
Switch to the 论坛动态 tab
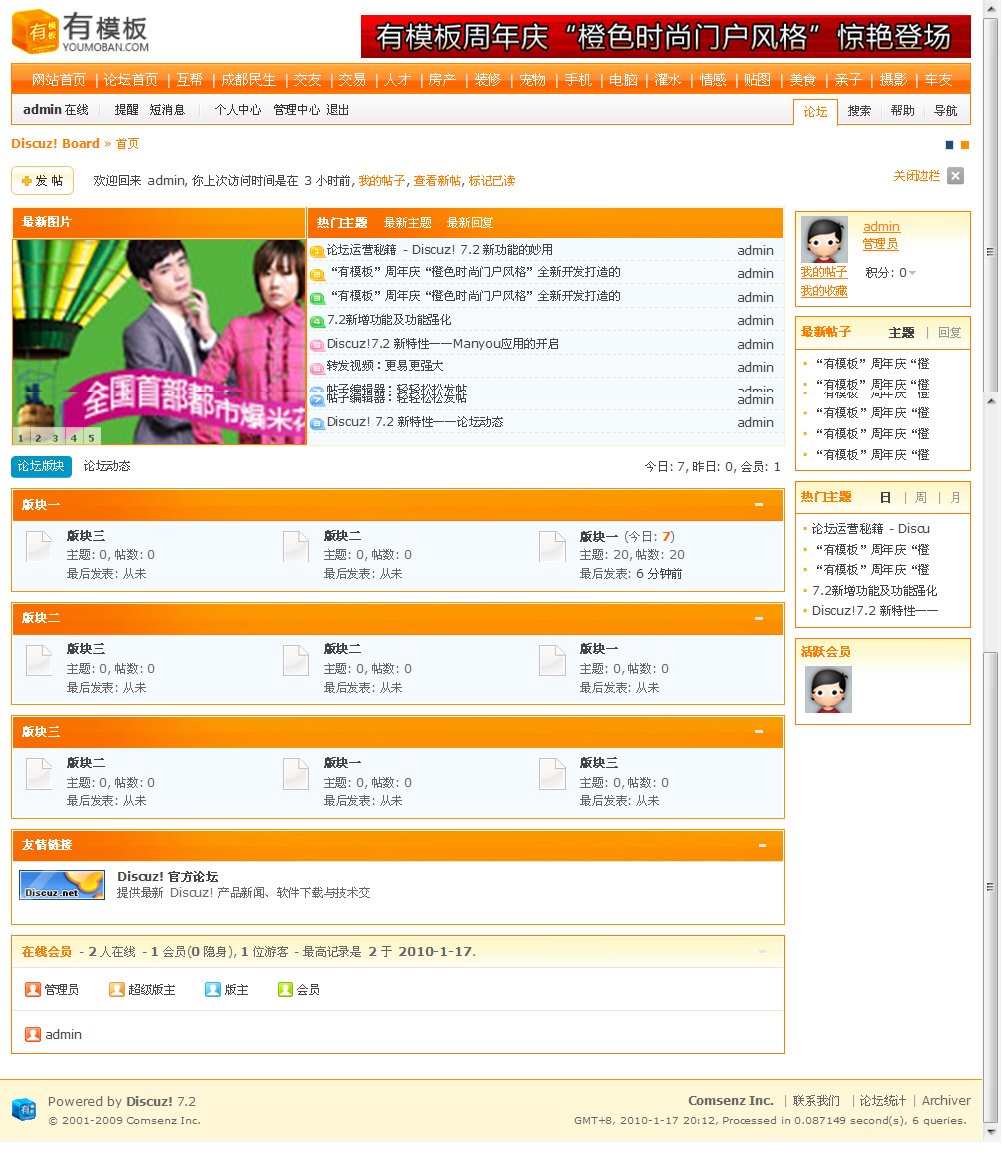click(107, 466)
